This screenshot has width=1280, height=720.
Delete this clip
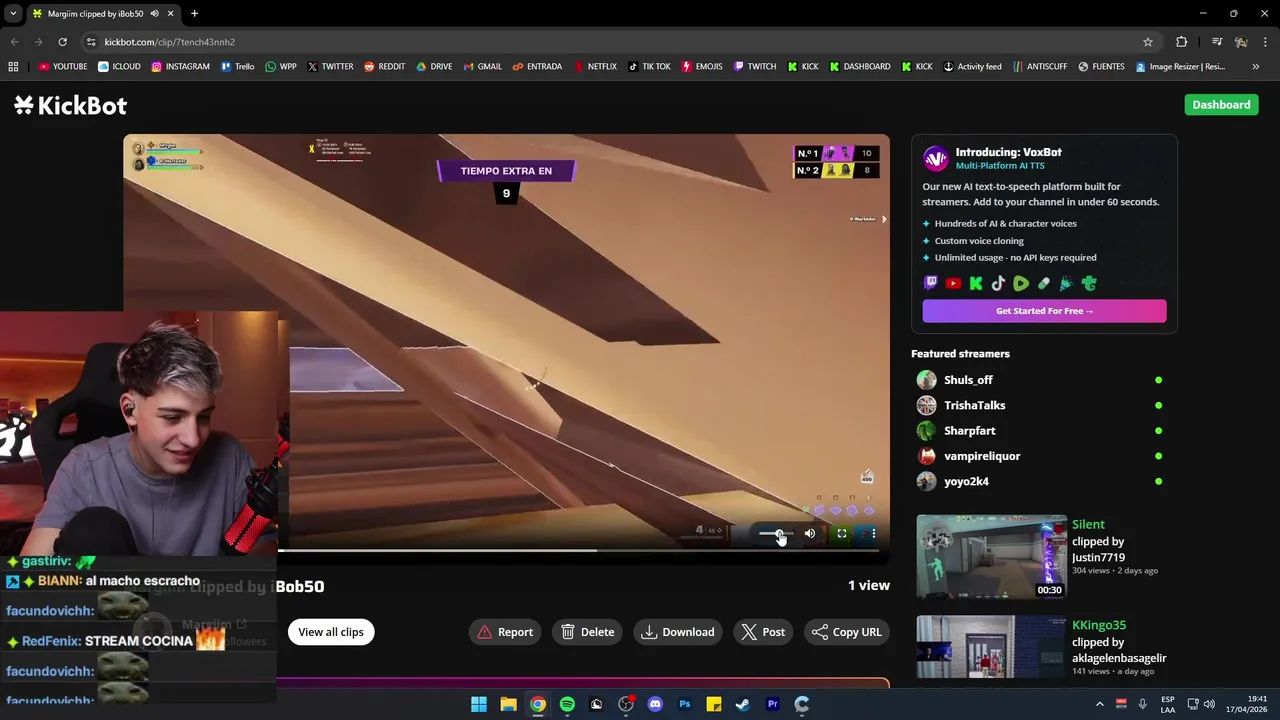click(x=588, y=632)
